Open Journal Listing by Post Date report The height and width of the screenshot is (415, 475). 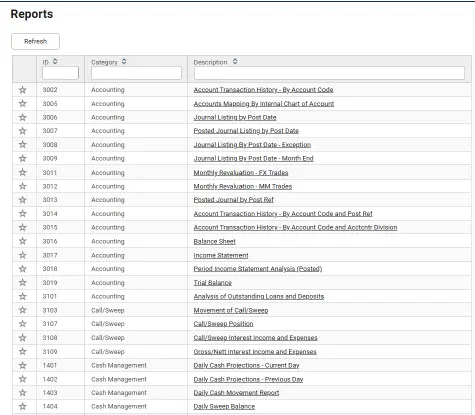coord(235,117)
